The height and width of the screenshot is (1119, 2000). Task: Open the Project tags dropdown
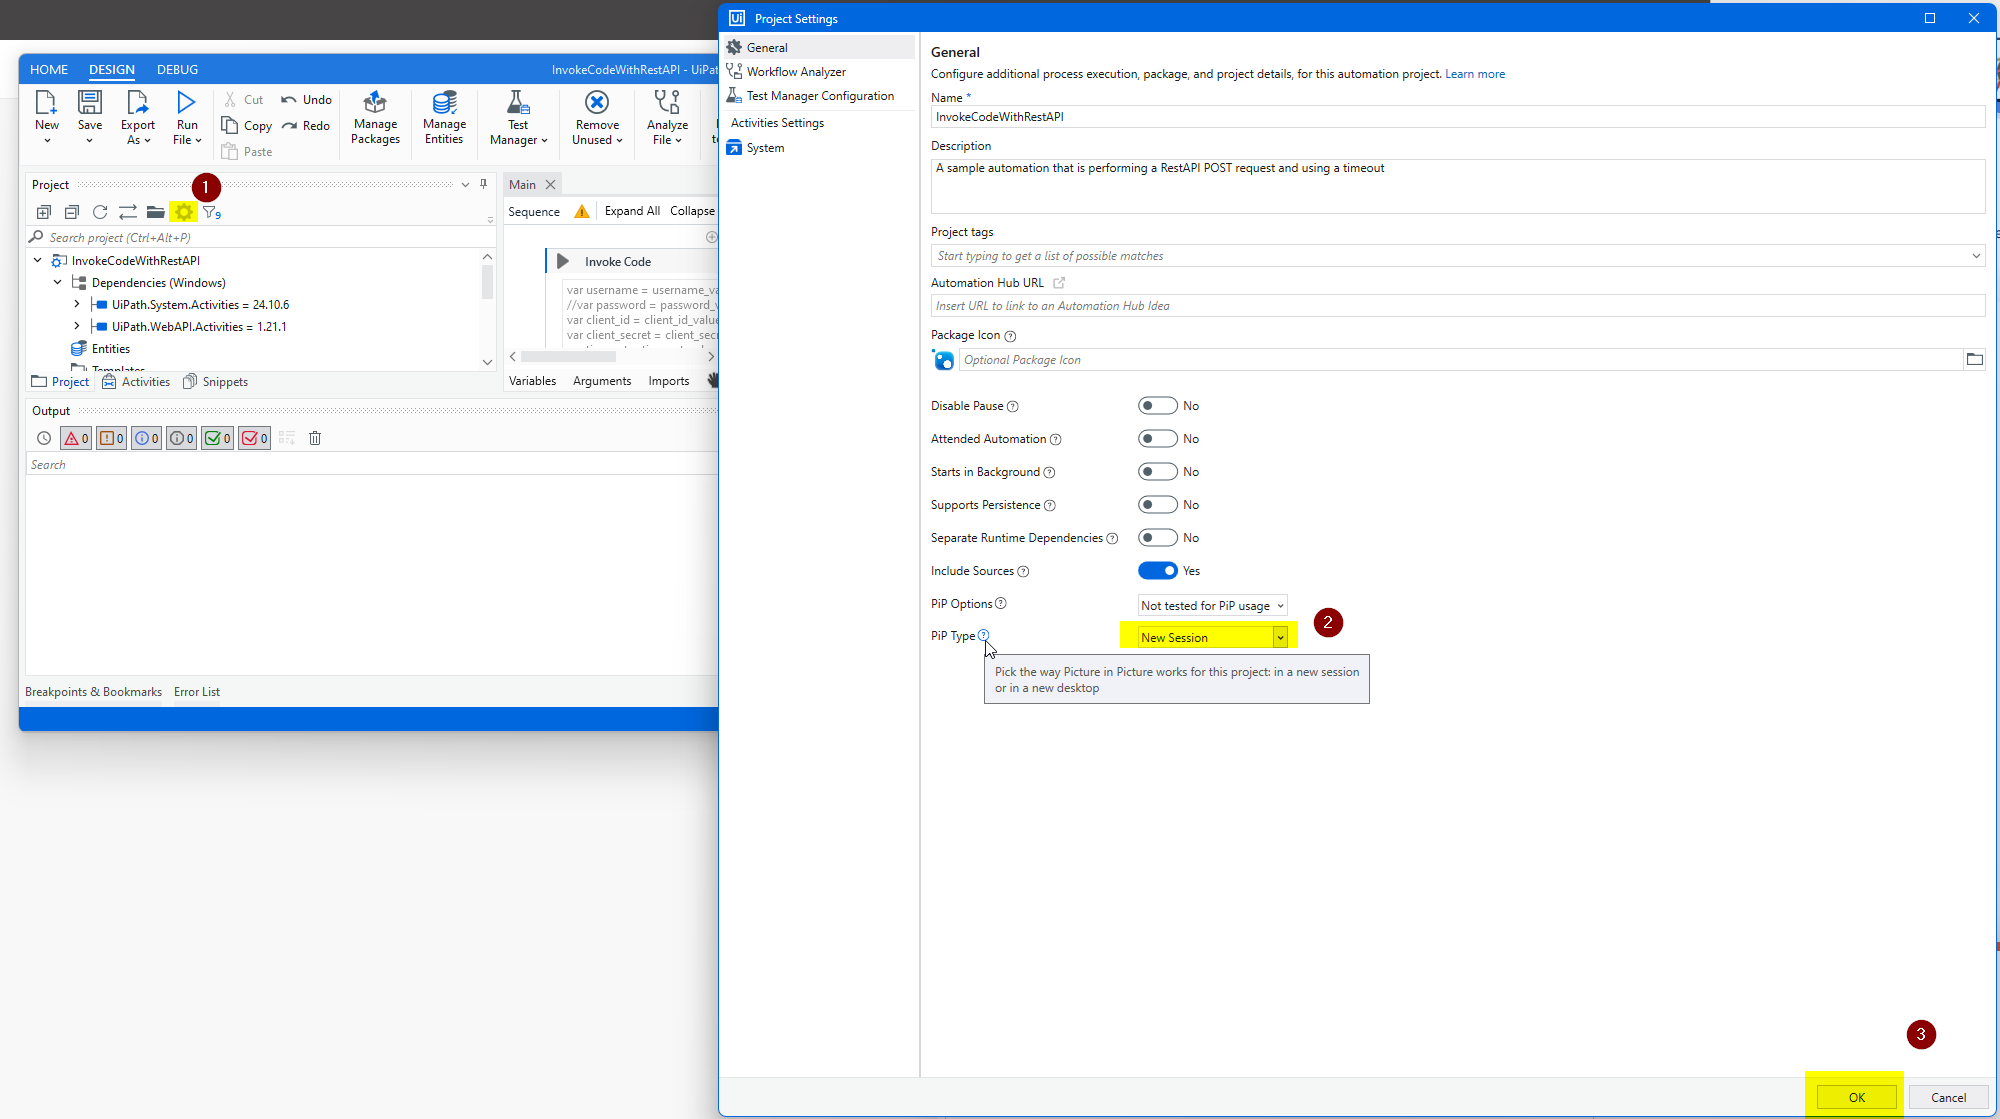pos(1976,256)
